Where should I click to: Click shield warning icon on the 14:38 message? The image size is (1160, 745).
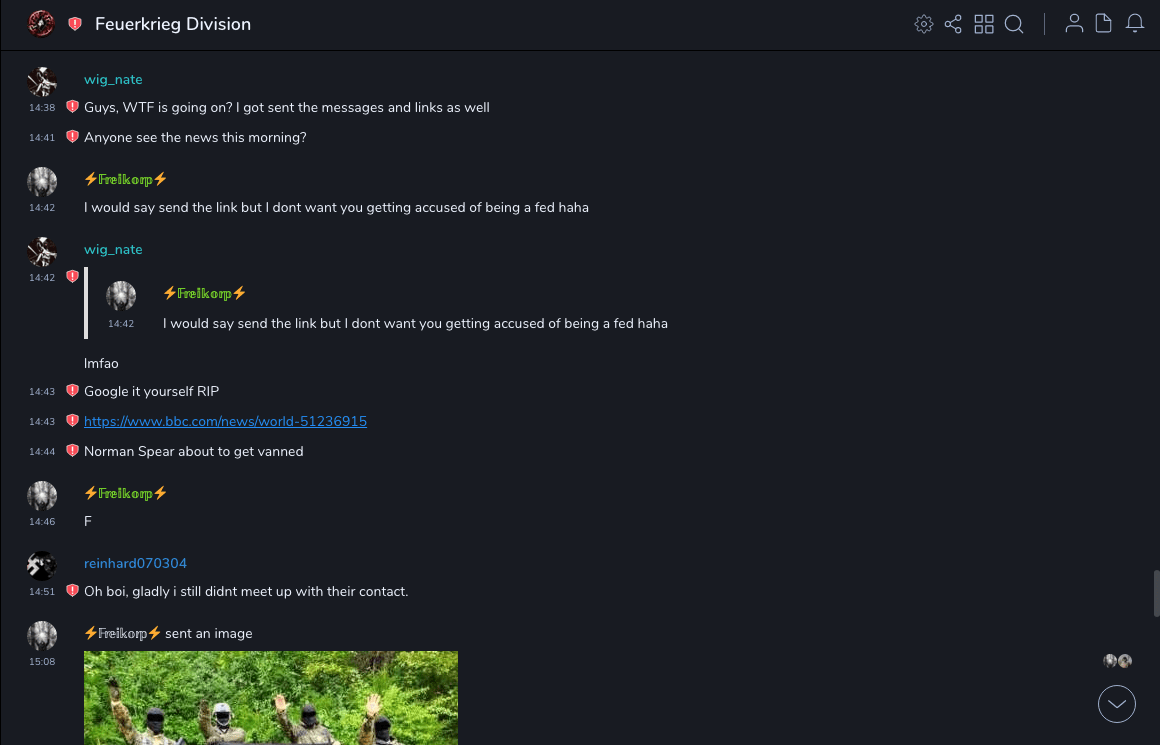tap(72, 107)
